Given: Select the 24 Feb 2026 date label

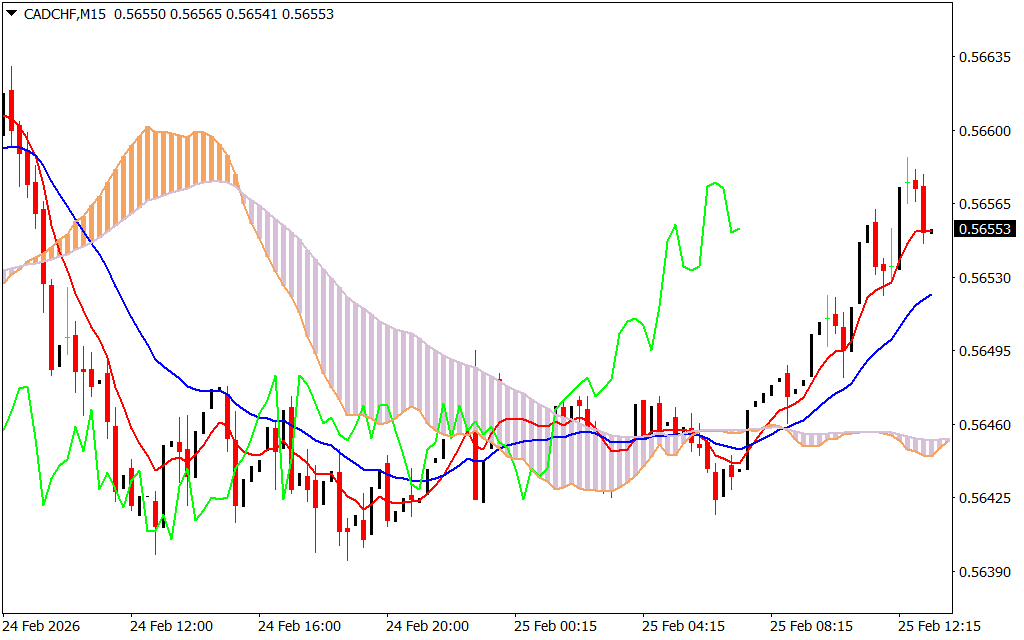Looking at the screenshot, I should coord(41,626).
